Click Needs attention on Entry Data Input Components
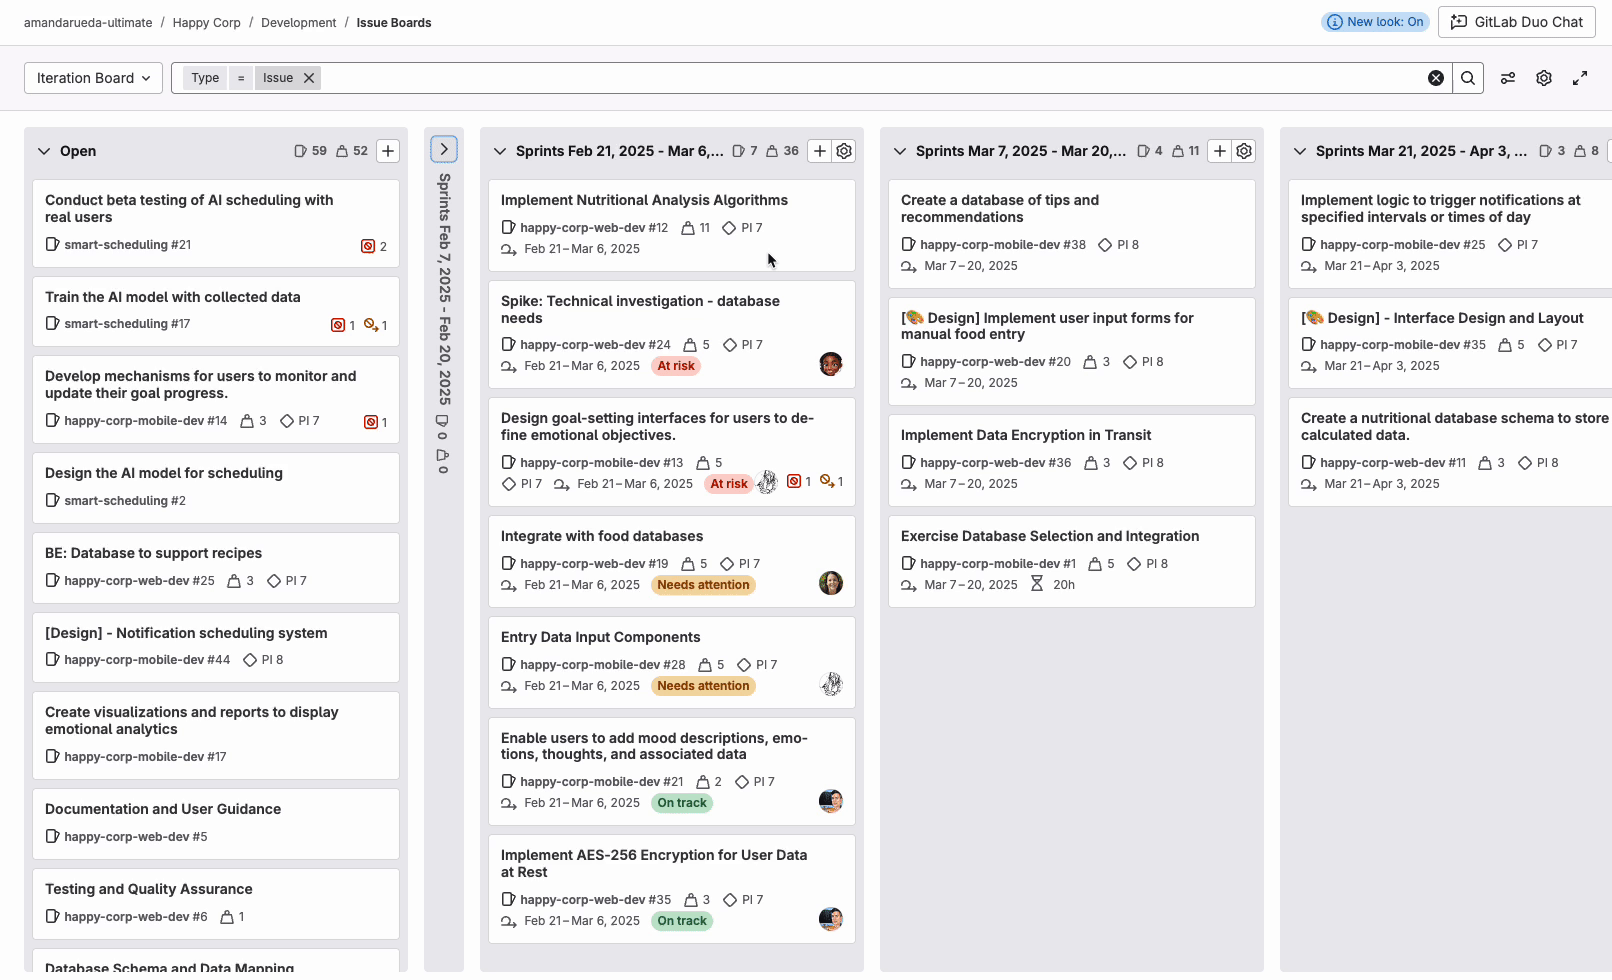 (x=703, y=686)
